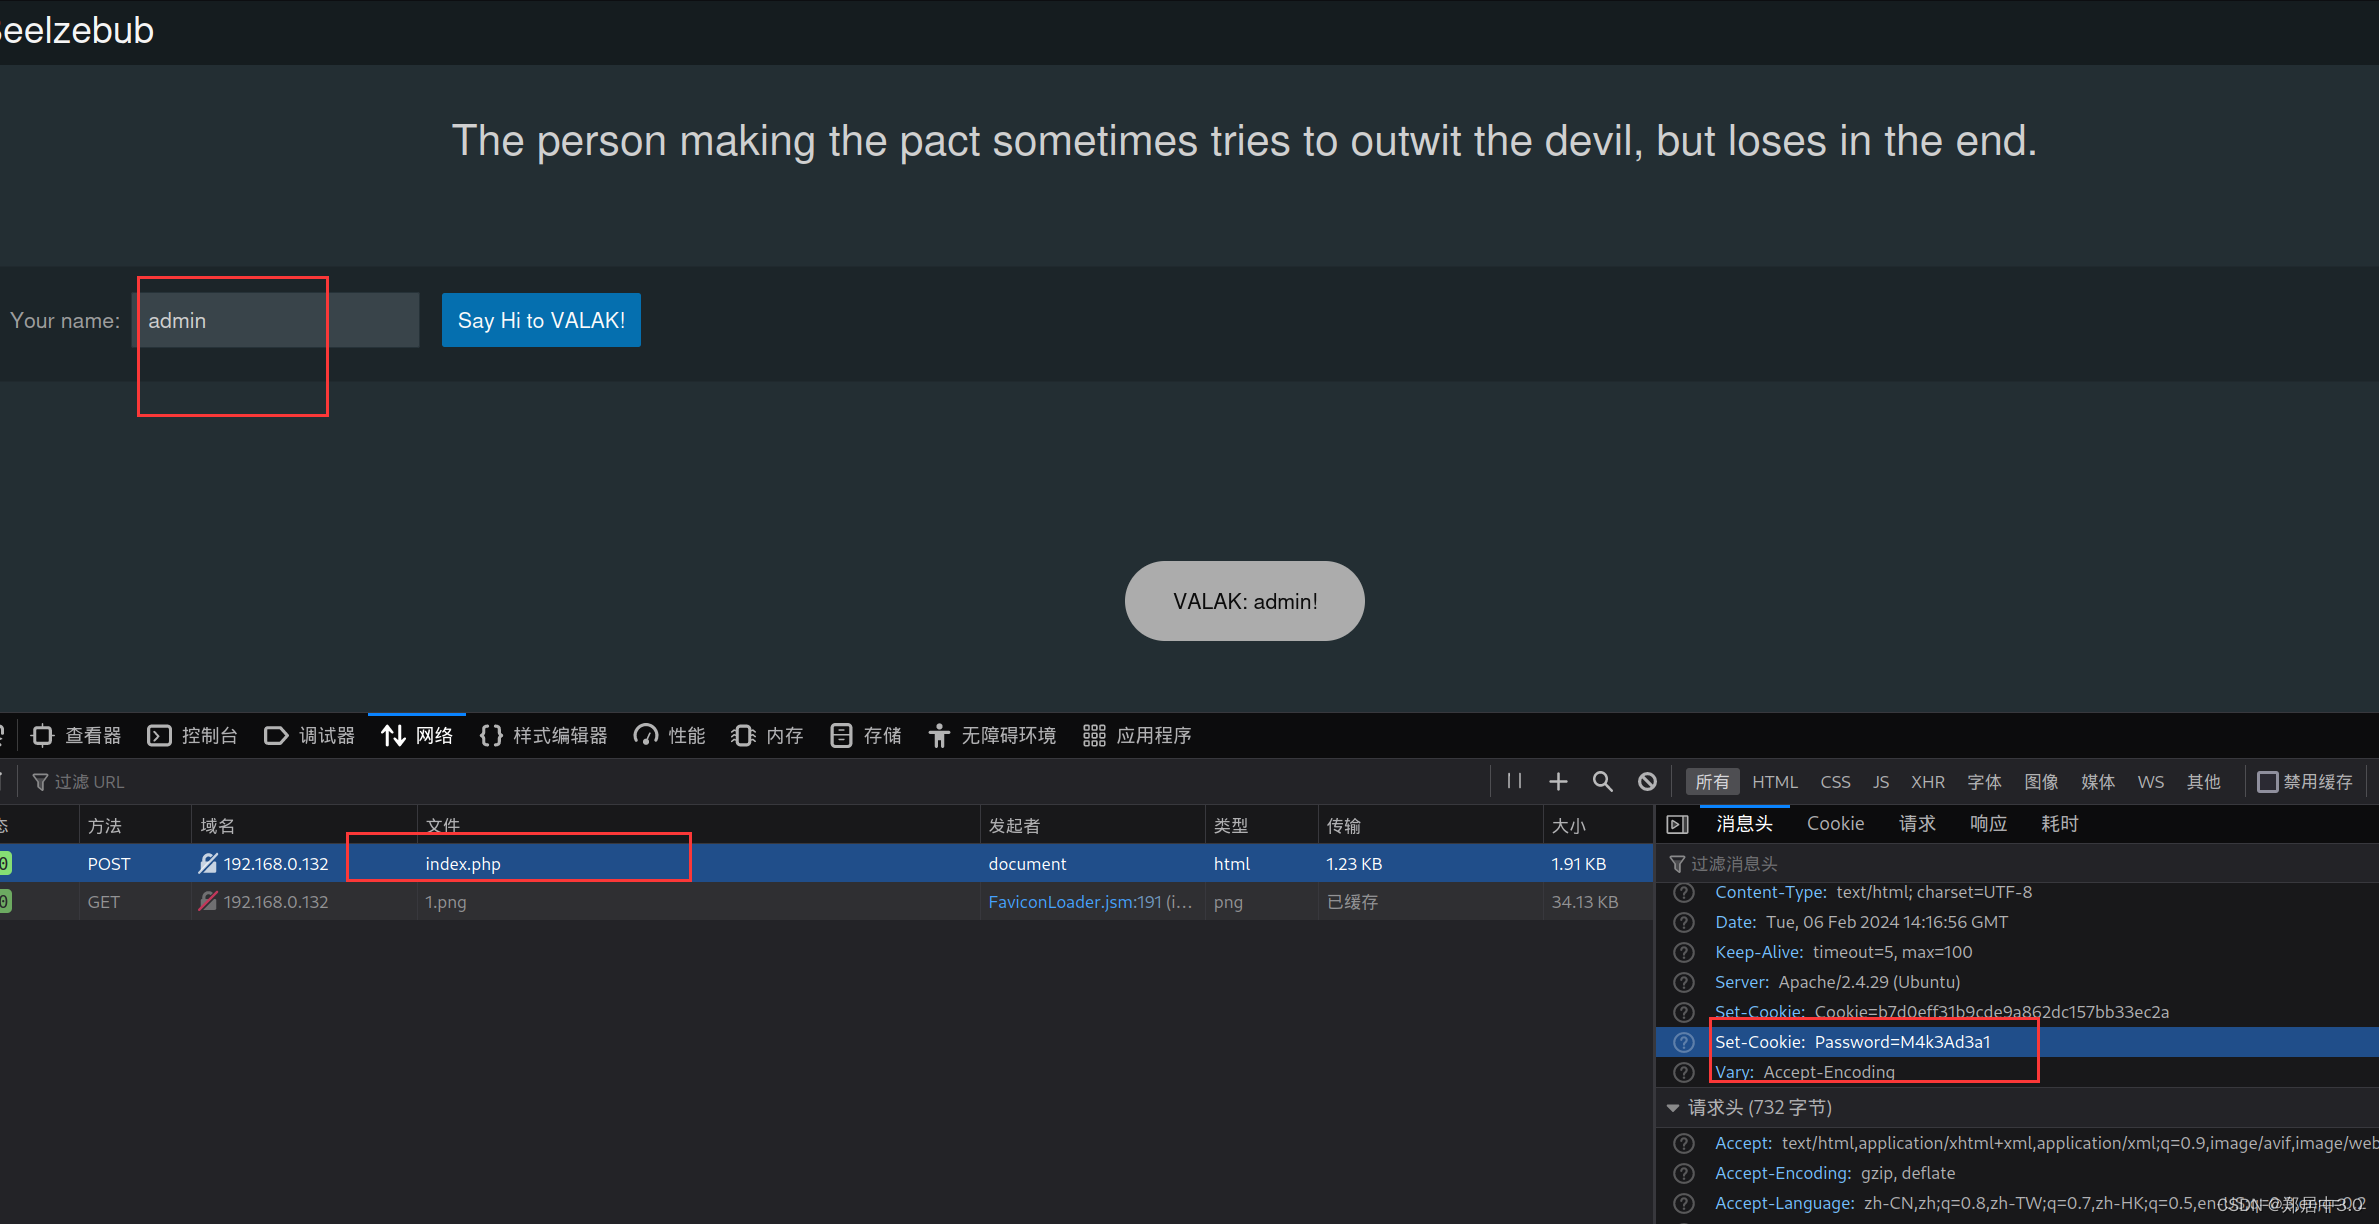This screenshot has width=2379, height=1224.
Task: Open the Debugger (调试器) tab
Action: (x=310, y=736)
